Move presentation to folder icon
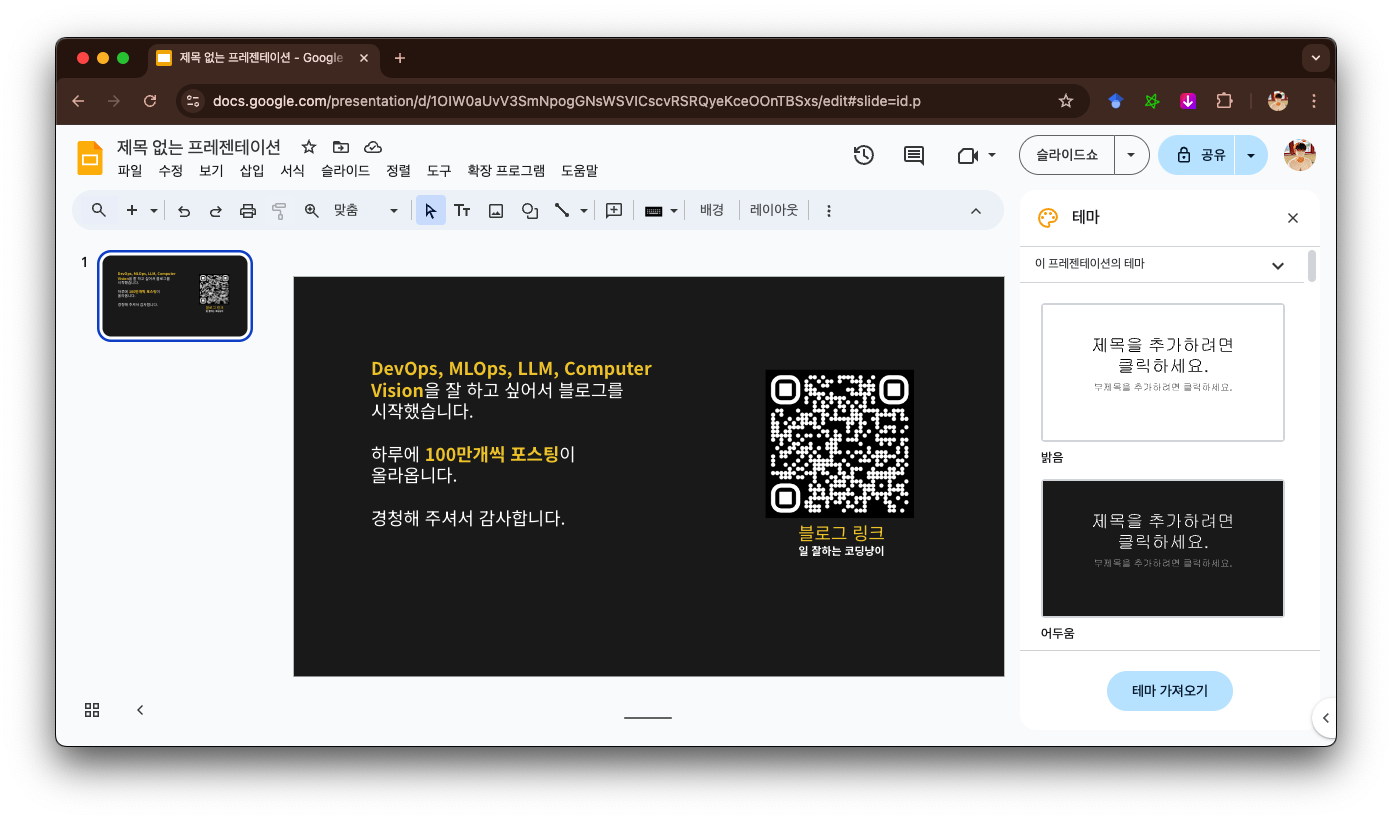Screen dimensions: 1392x820 341,147
